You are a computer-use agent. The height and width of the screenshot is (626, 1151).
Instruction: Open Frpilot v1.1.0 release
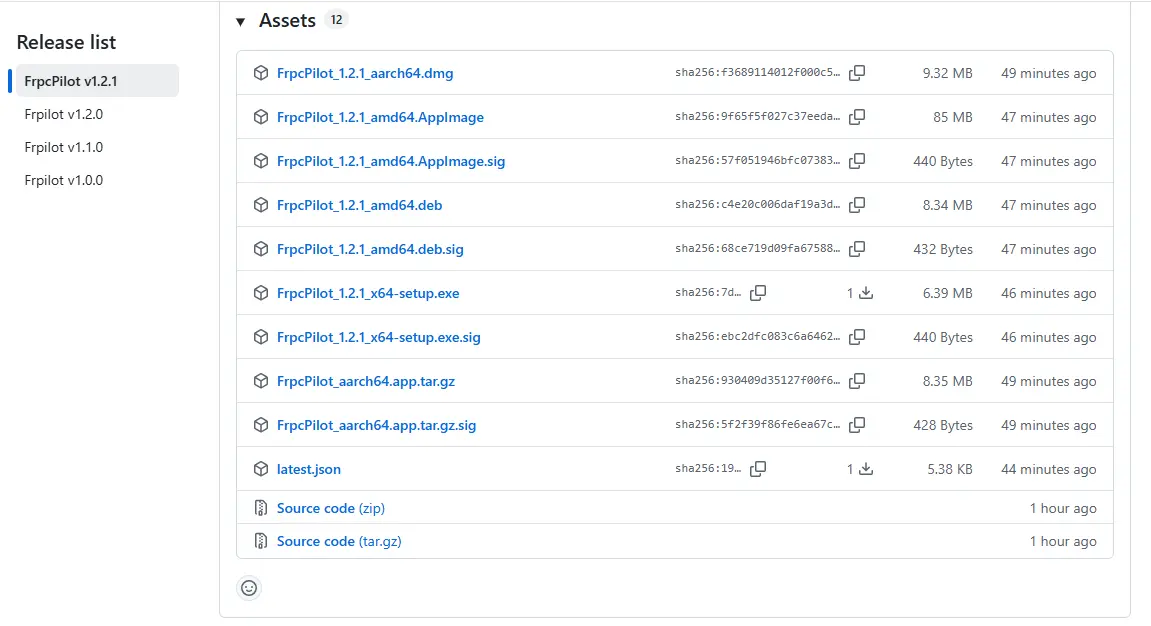click(x=64, y=147)
